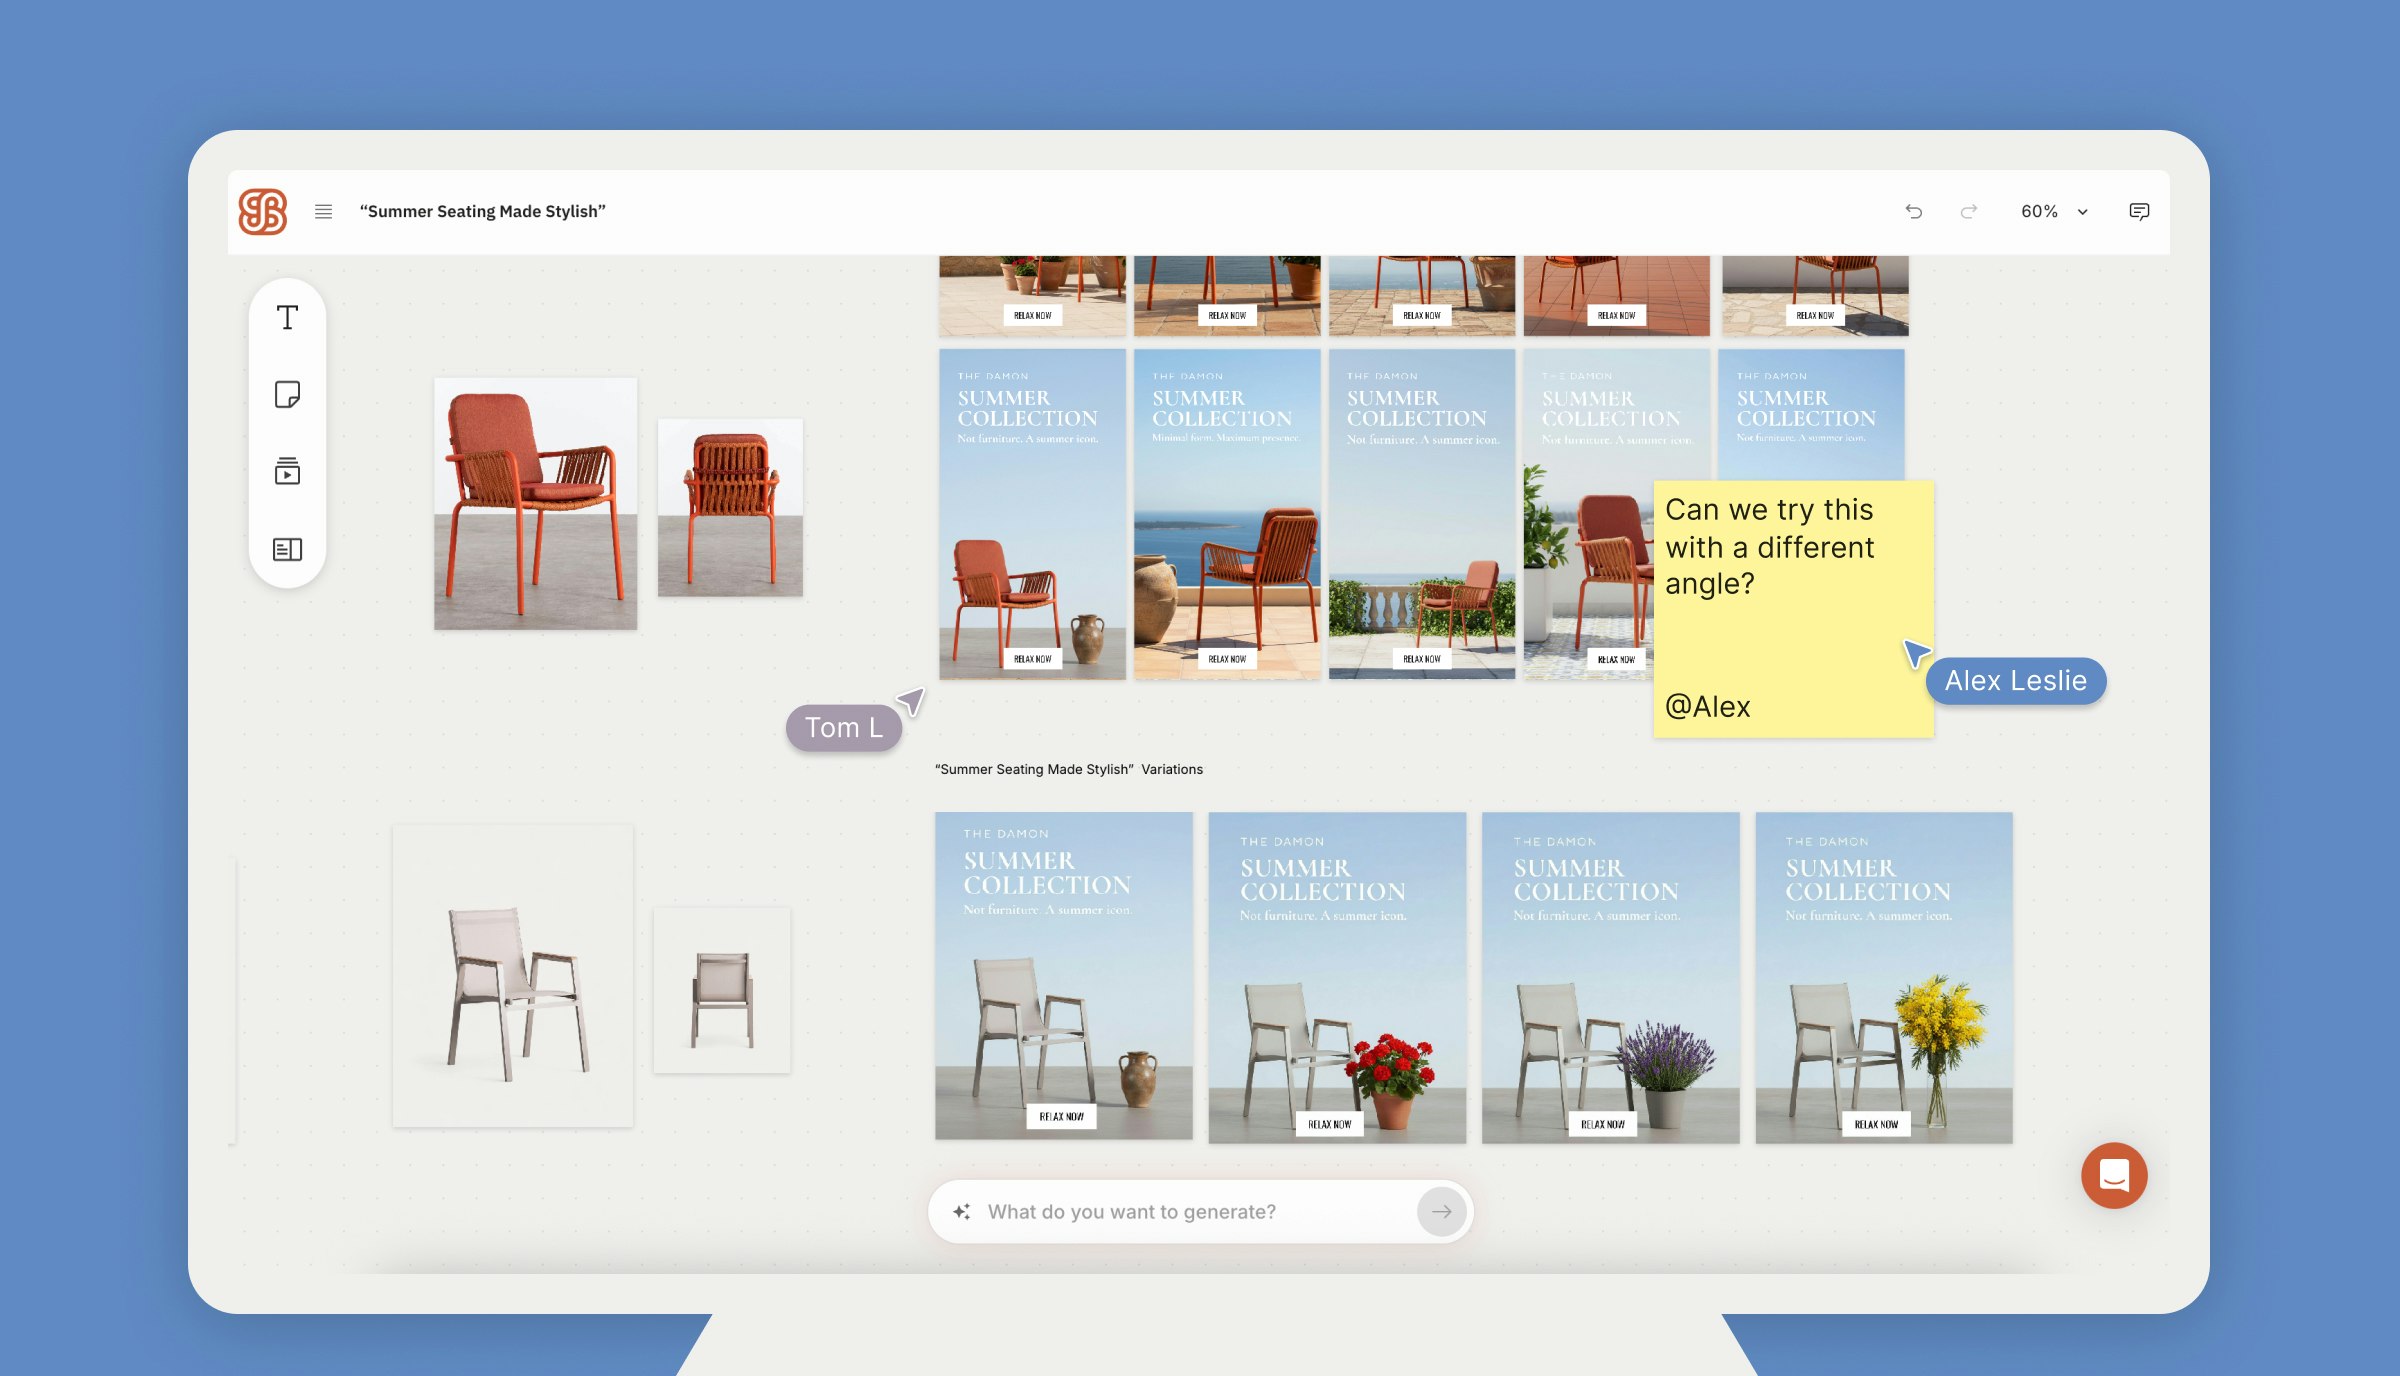
Task: Select the large beige chair photo
Action: (512, 975)
